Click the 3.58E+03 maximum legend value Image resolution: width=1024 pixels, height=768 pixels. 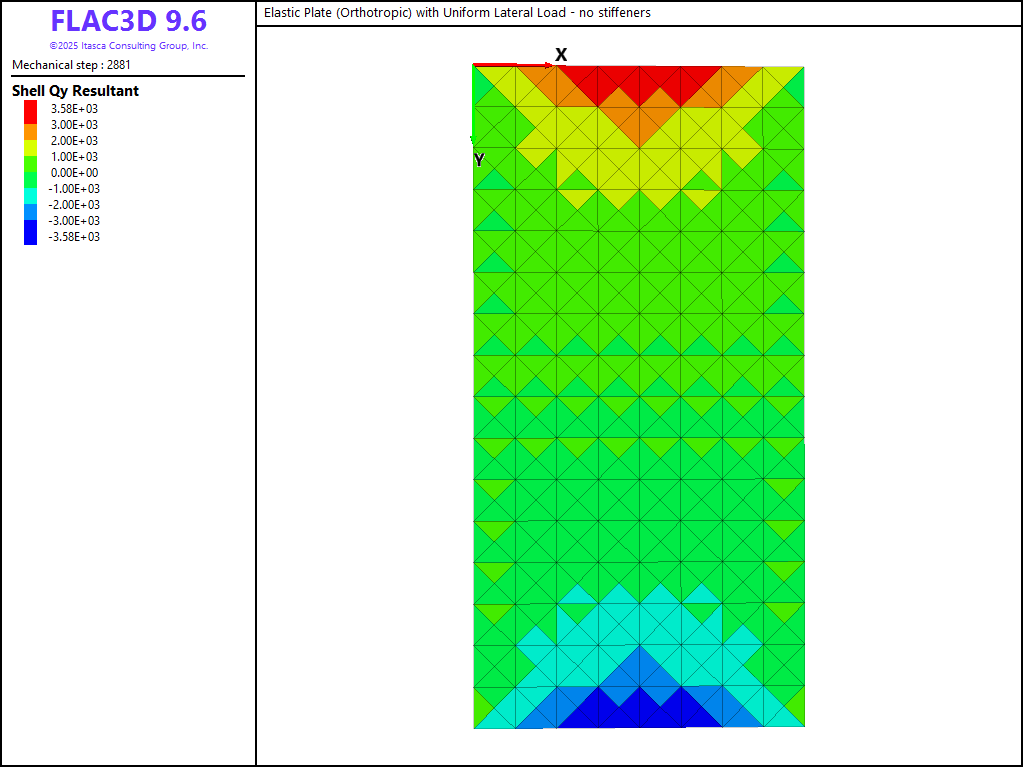75,109
